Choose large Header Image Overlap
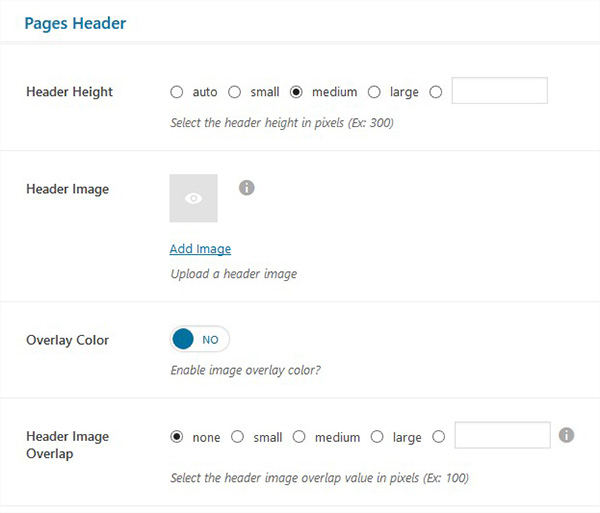This screenshot has width=600, height=513. tap(377, 437)
